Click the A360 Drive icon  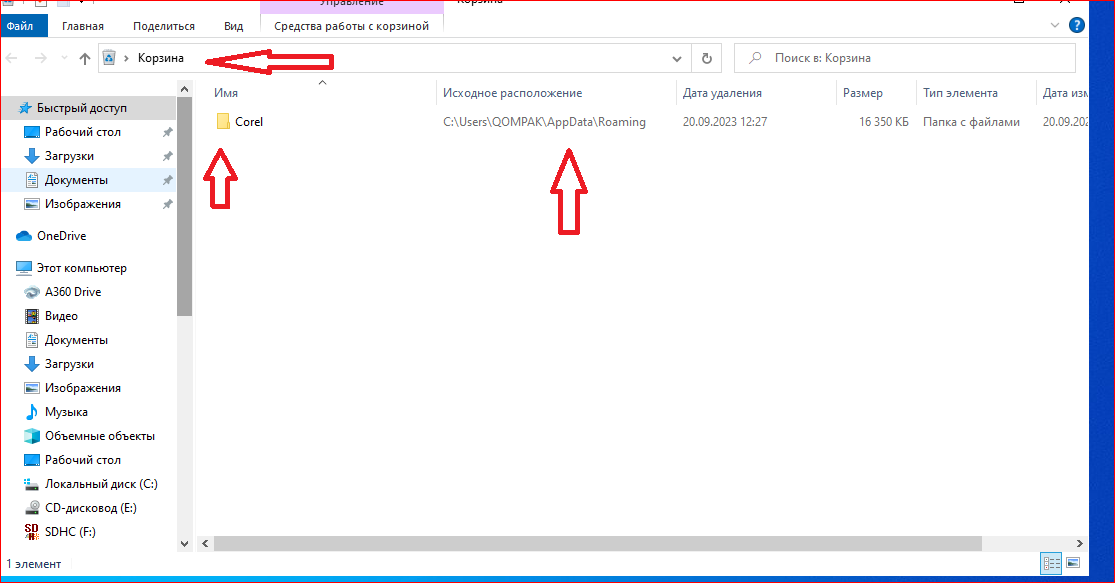(31, 292)
